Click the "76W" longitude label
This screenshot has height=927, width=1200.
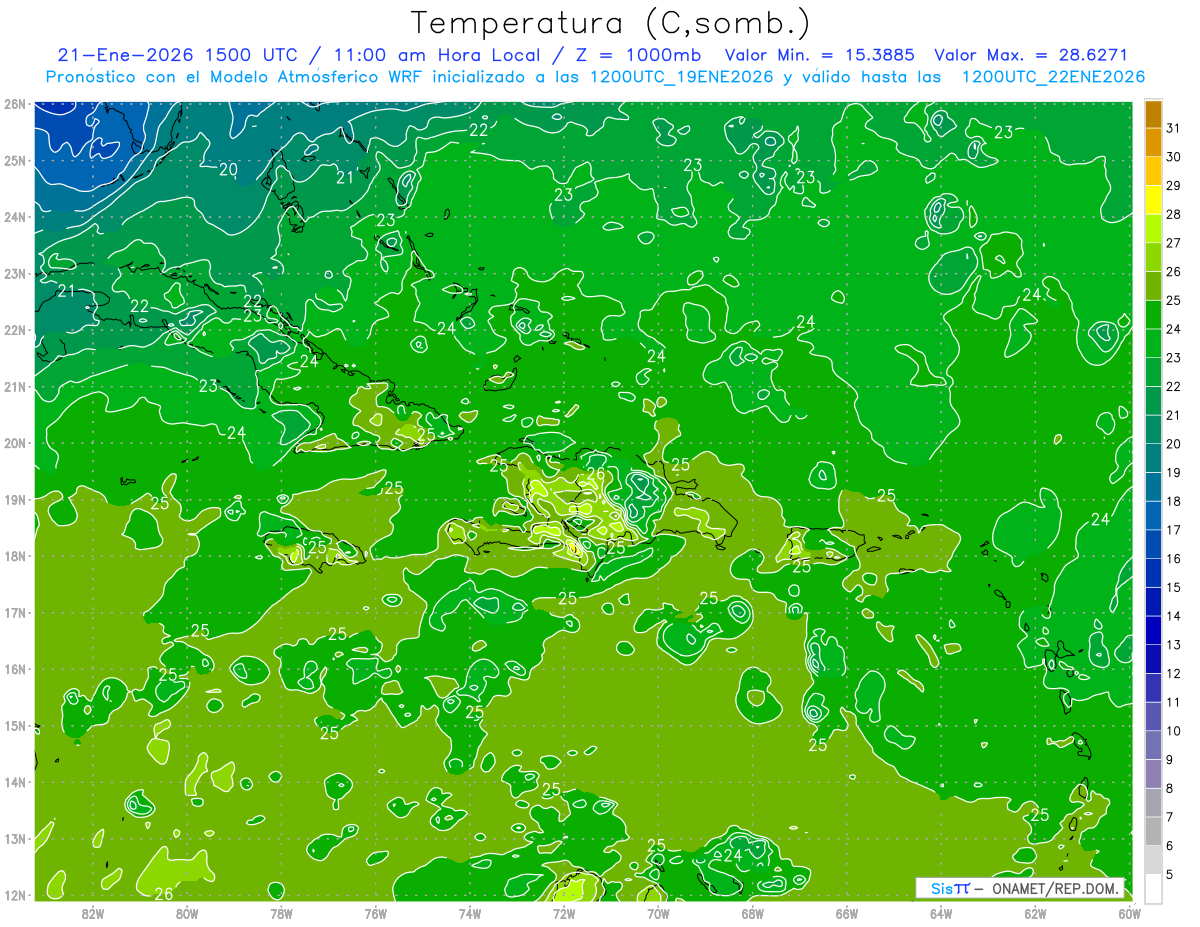pyautogui.click(x=375, y=912)
